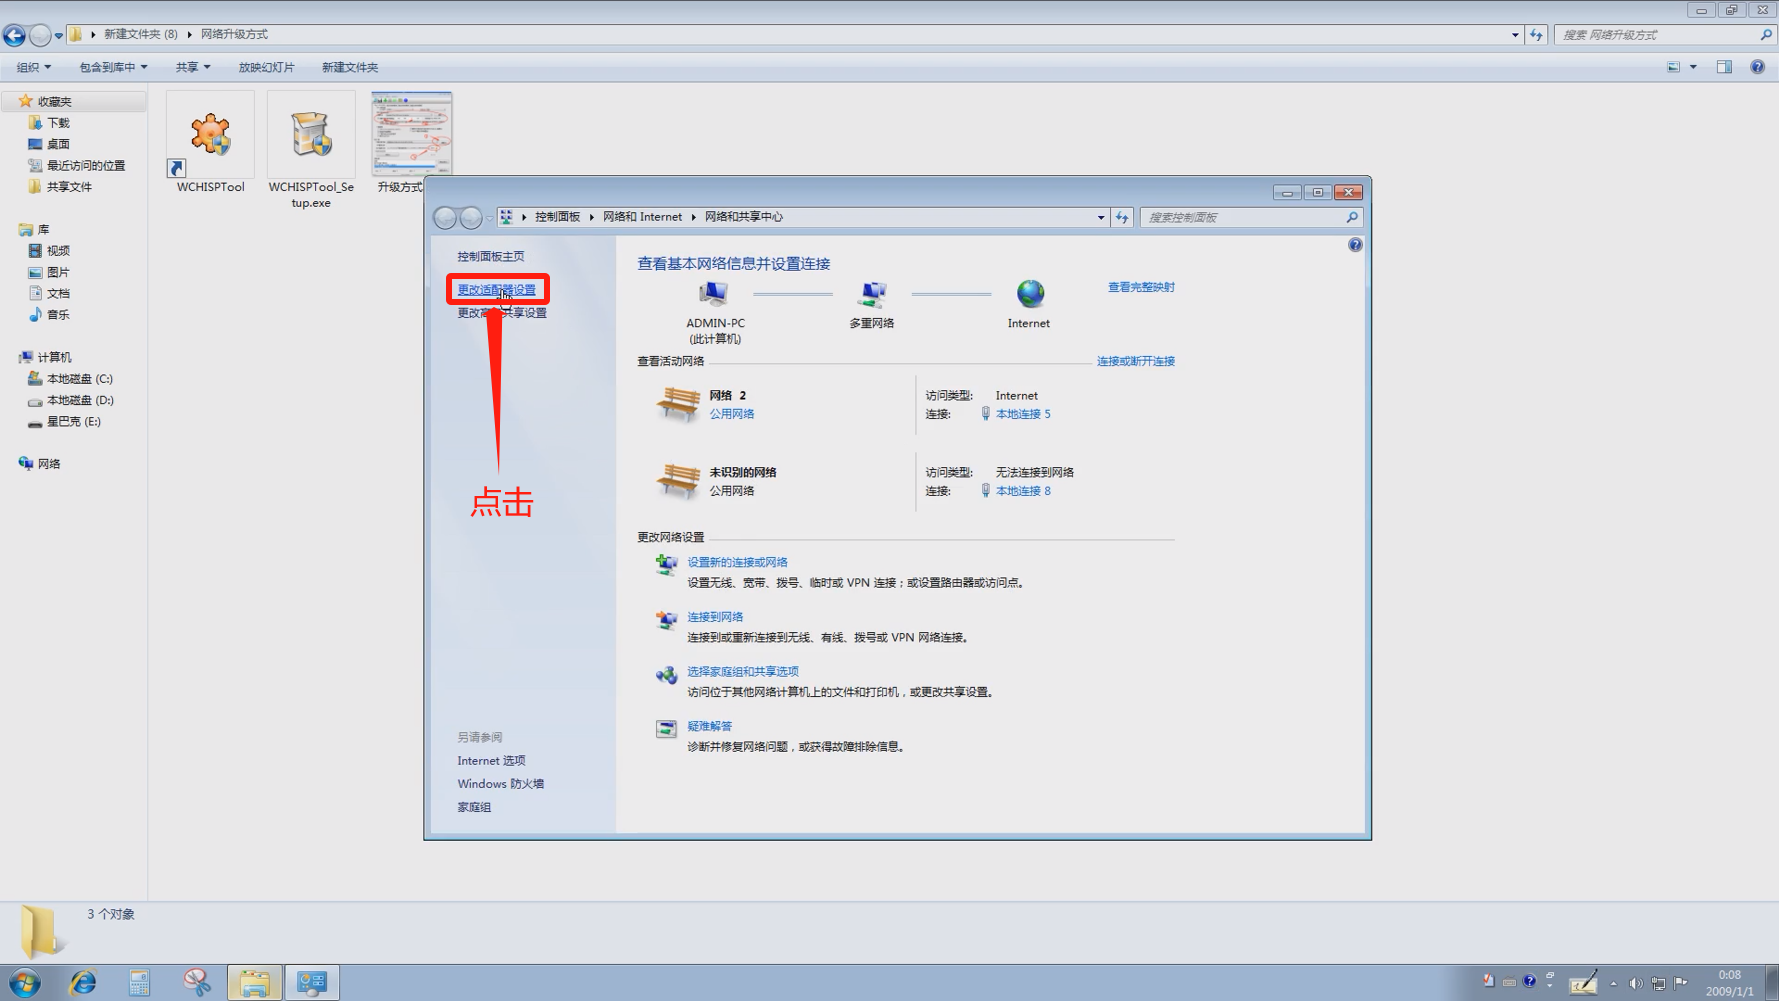
Task: Click the taskbar volume speaker icon
Action: point(1635,983)
